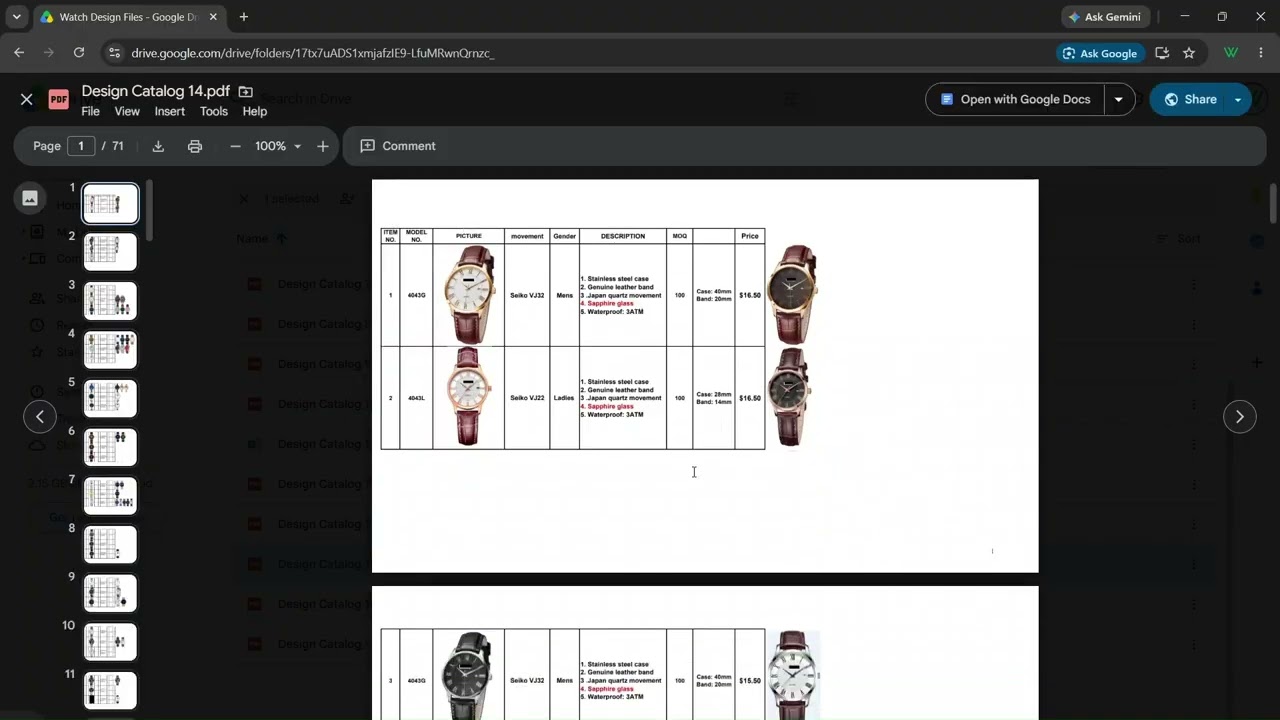
Task: Reload the current page
Action: (x=79, y=53)
